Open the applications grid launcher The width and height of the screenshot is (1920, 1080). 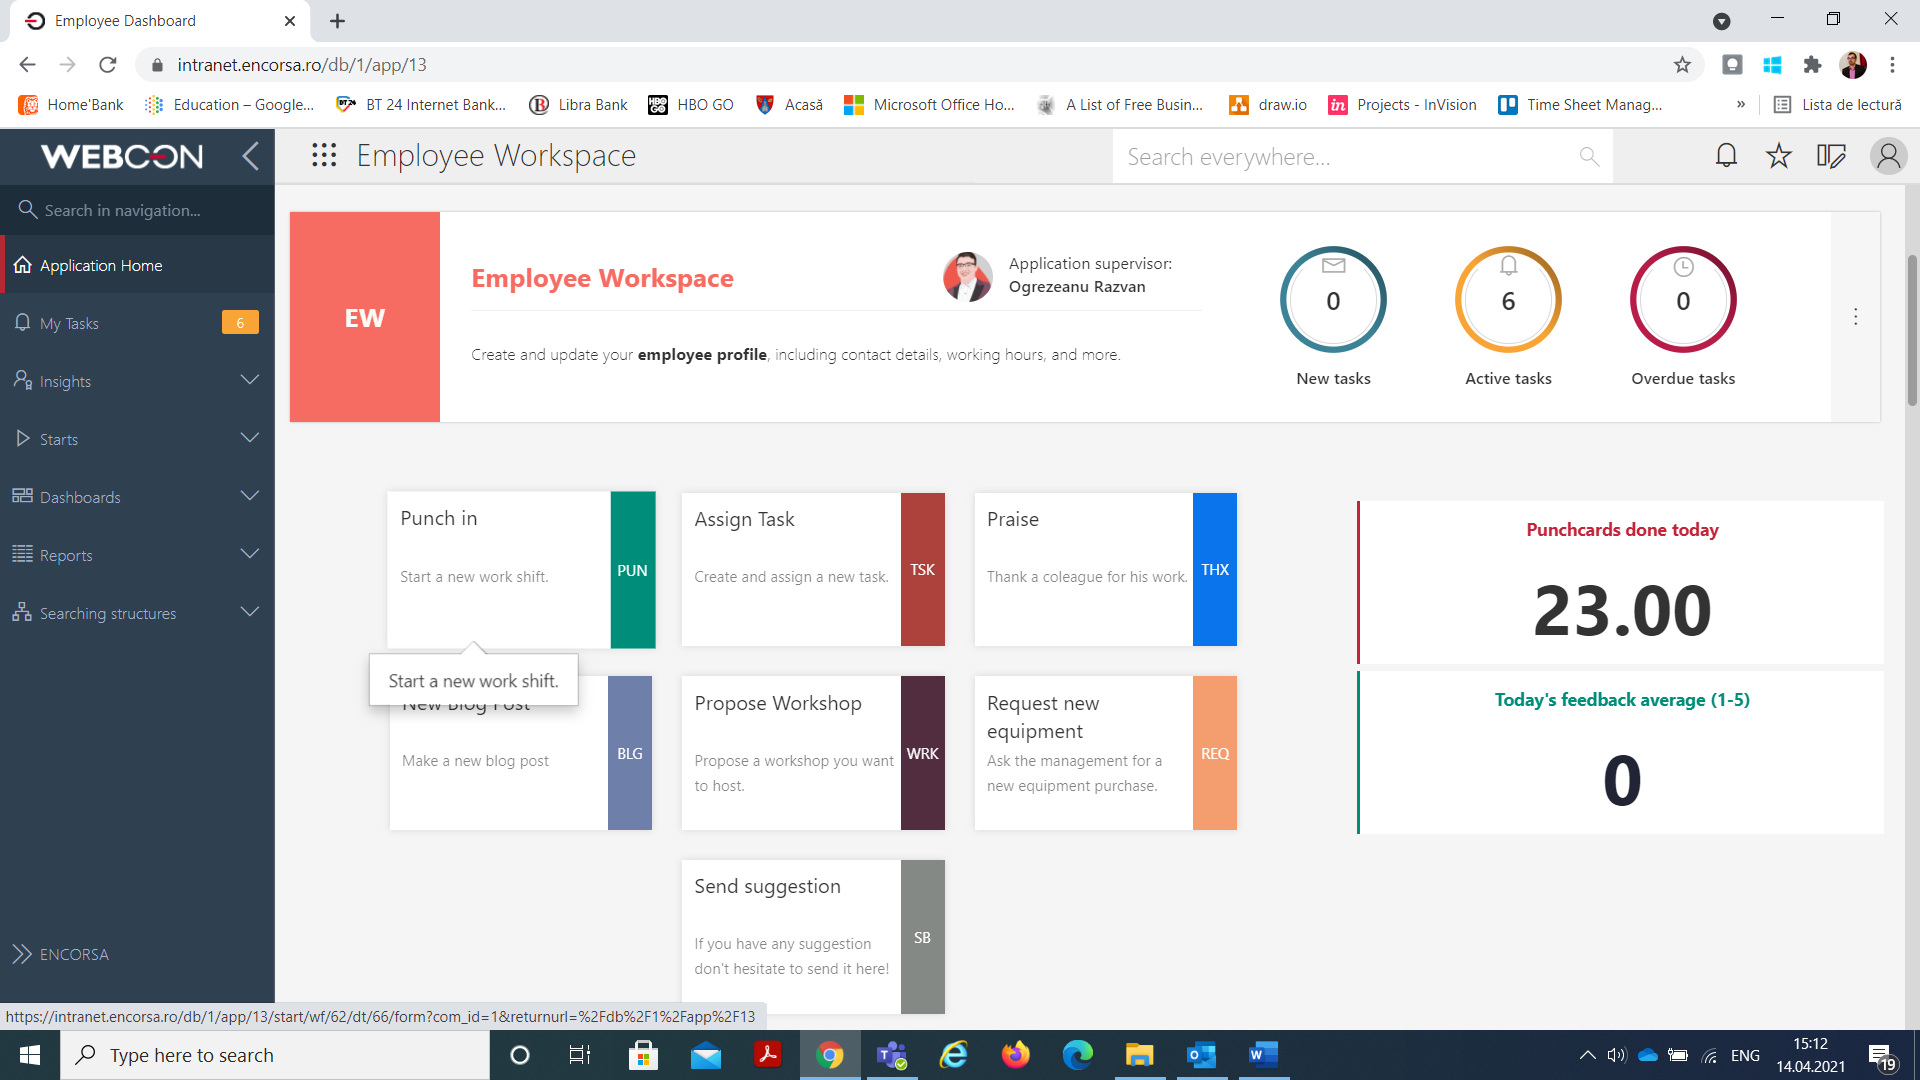pos(323,155)
